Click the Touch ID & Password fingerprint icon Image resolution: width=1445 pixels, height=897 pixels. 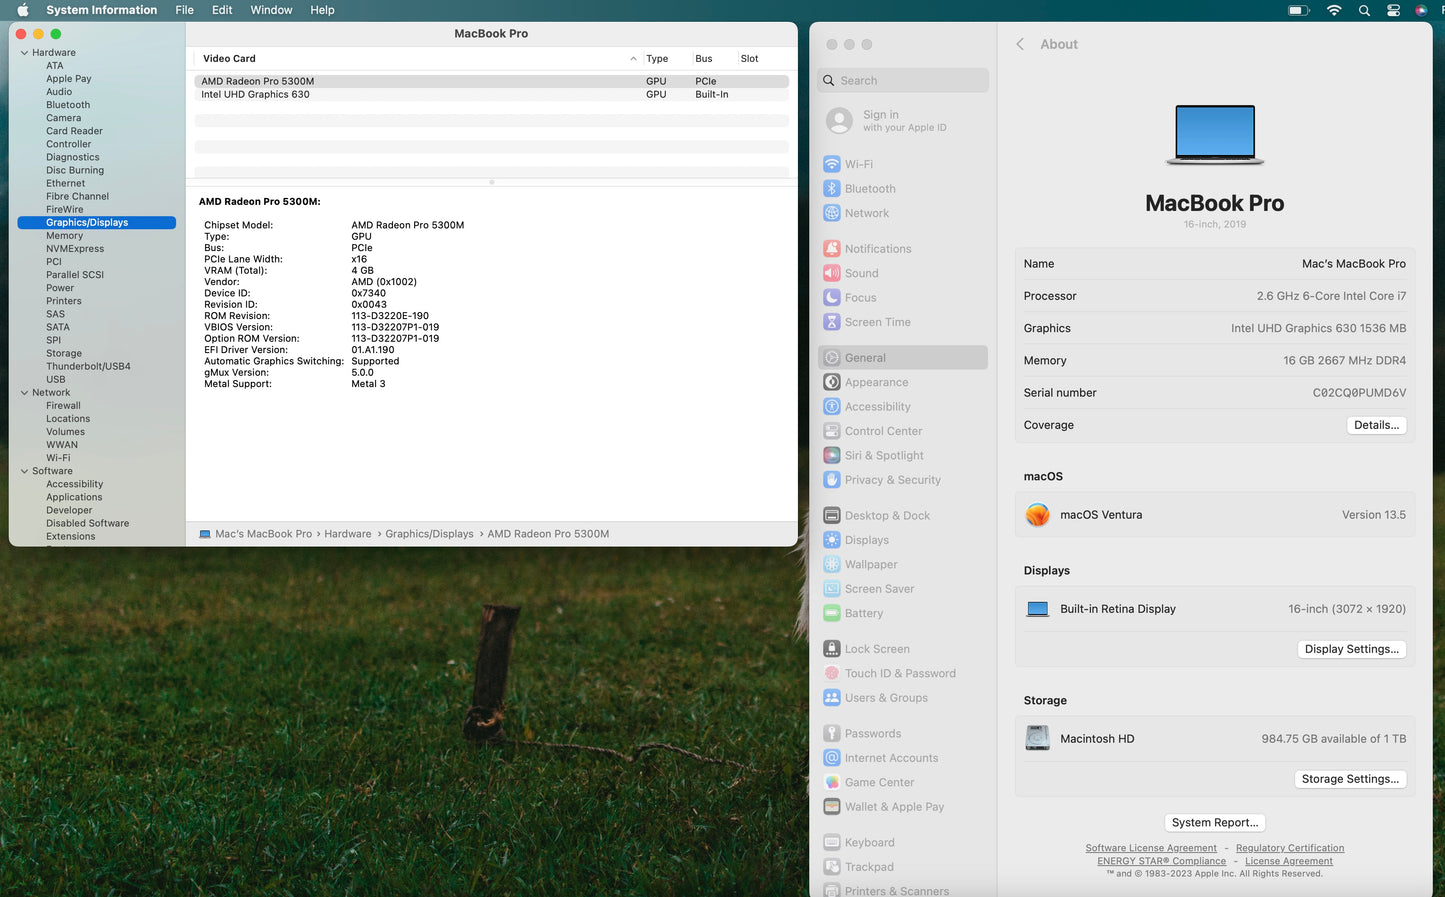(x=831, y=674)
